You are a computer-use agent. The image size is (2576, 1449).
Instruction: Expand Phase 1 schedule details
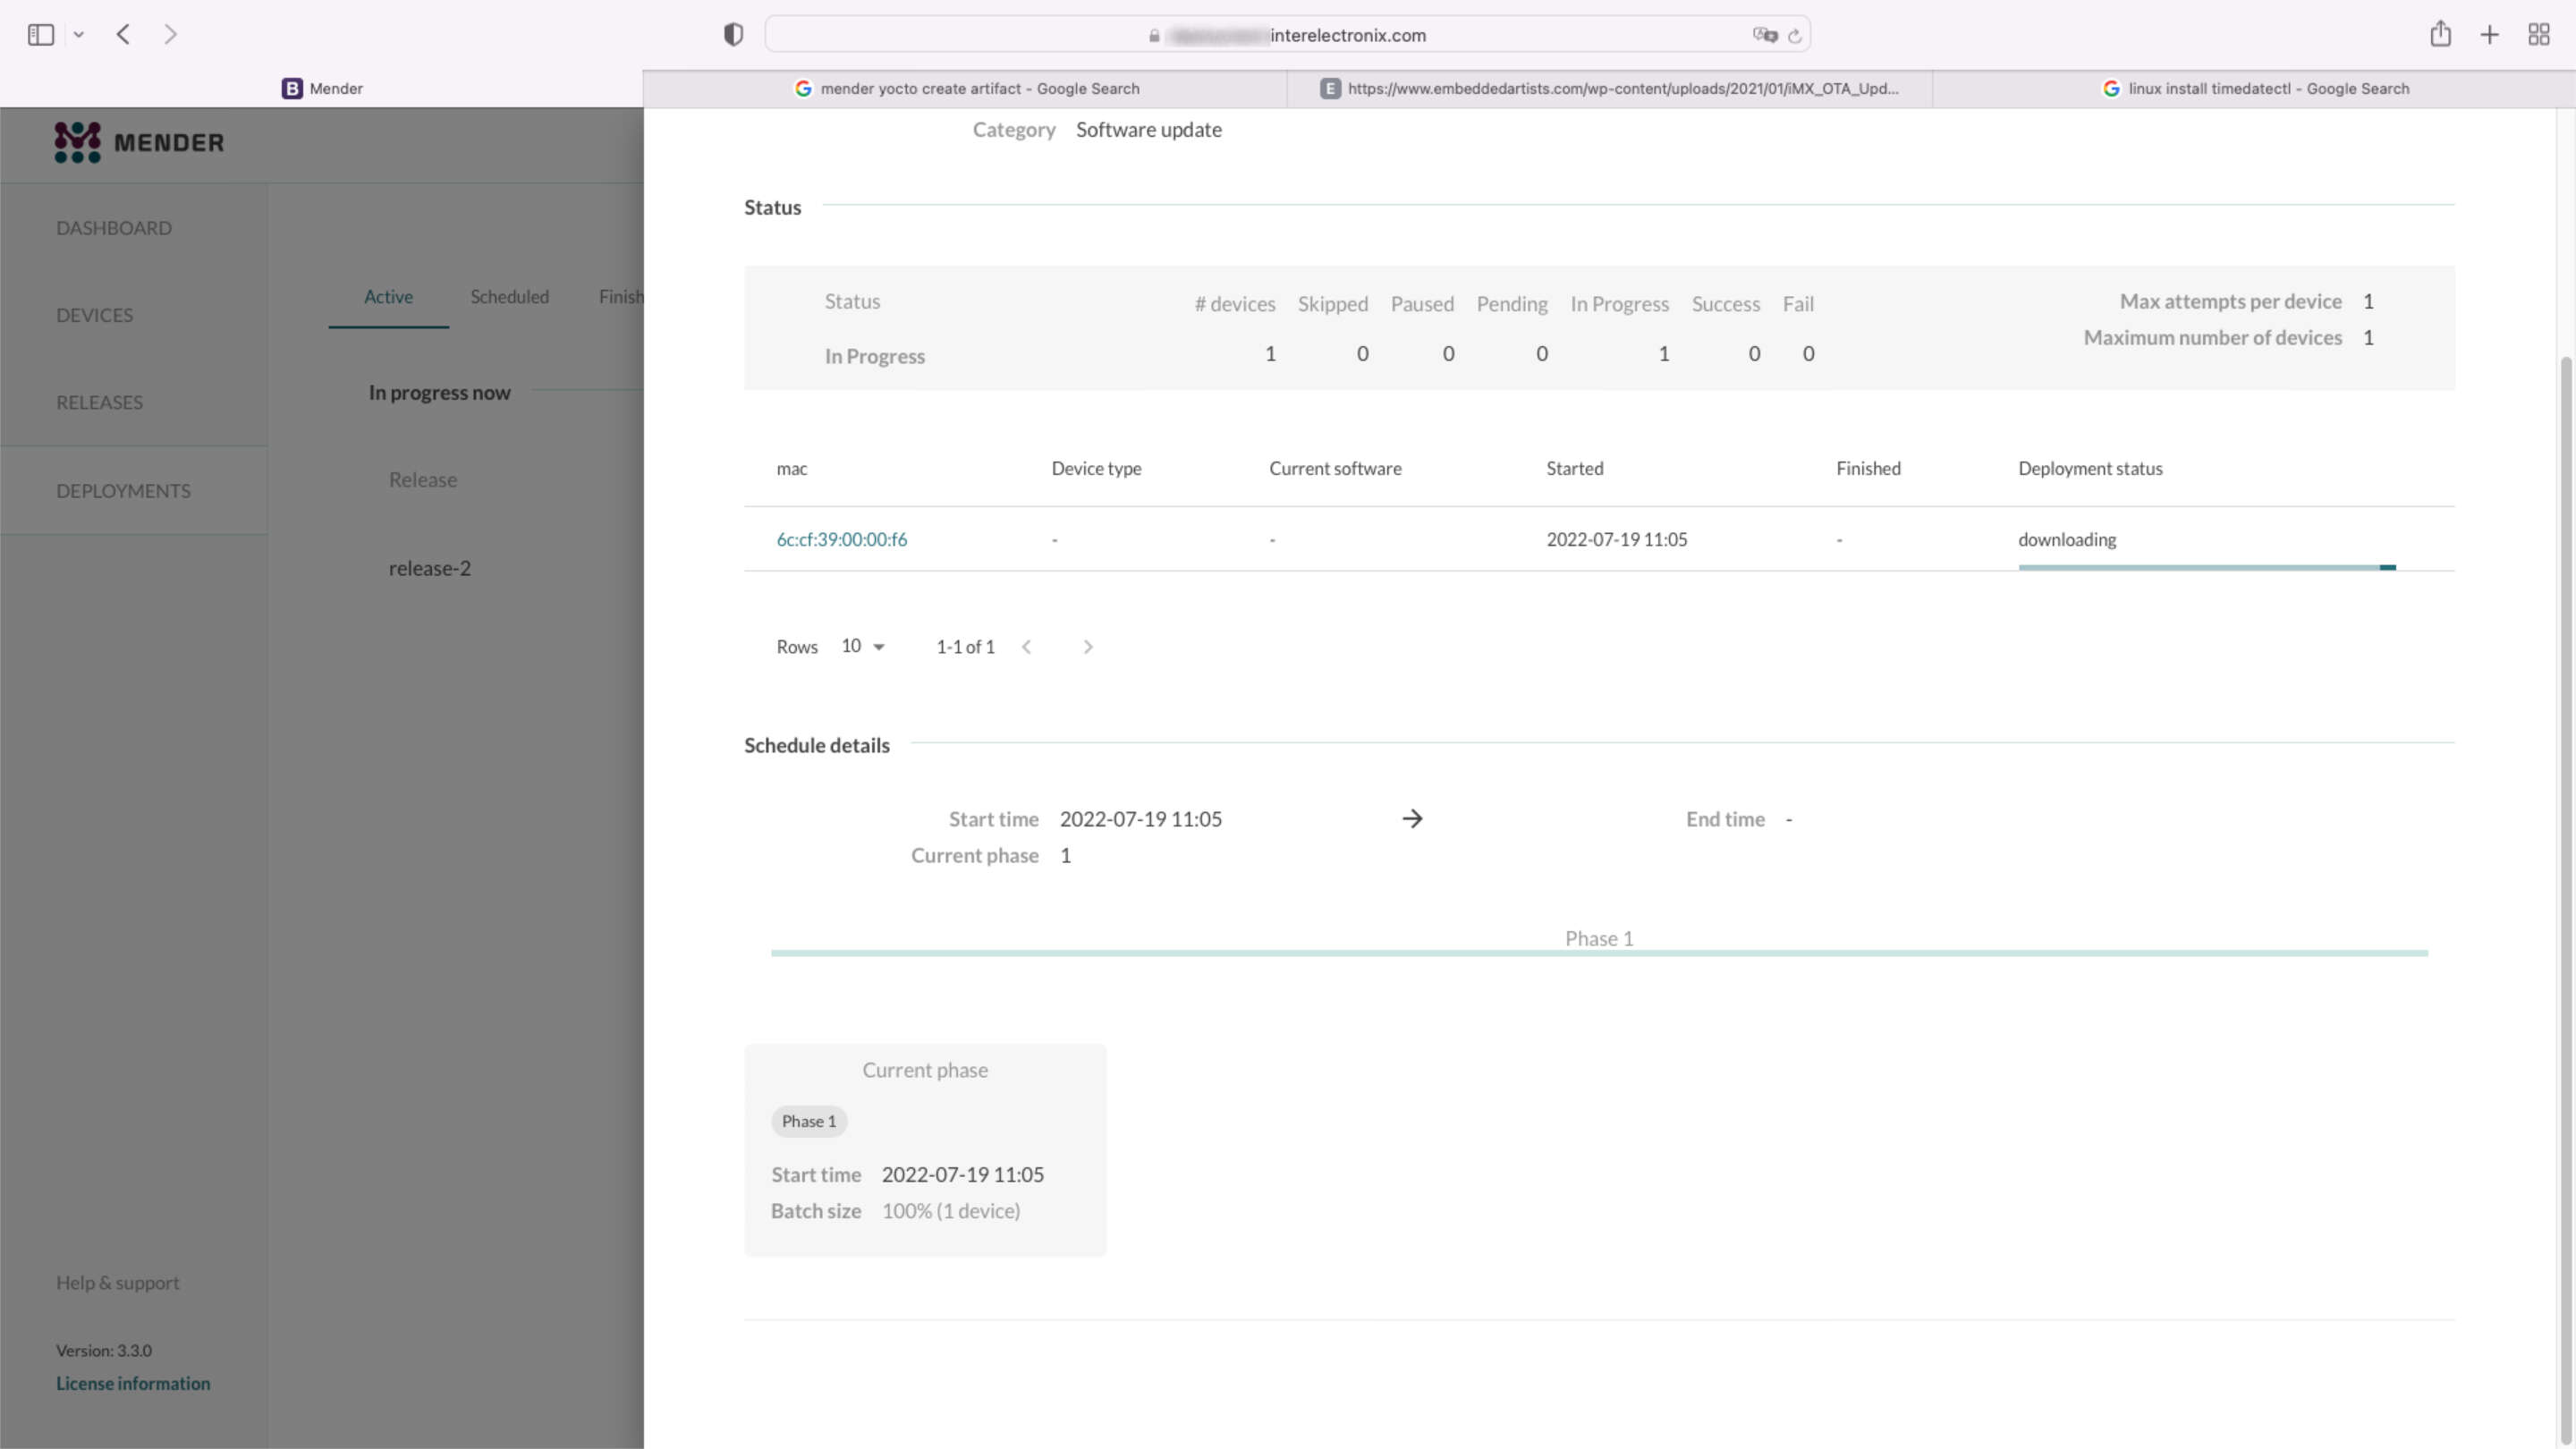tap(1597, 937)
